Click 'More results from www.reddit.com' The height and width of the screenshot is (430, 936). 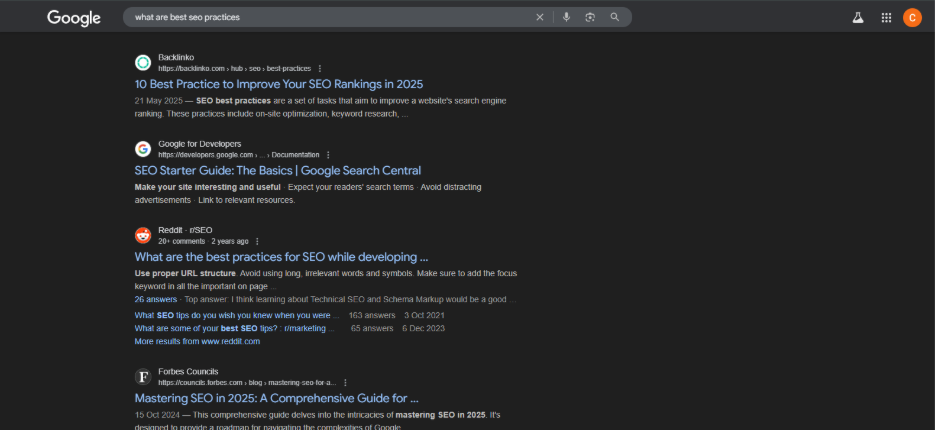[197, 341]
